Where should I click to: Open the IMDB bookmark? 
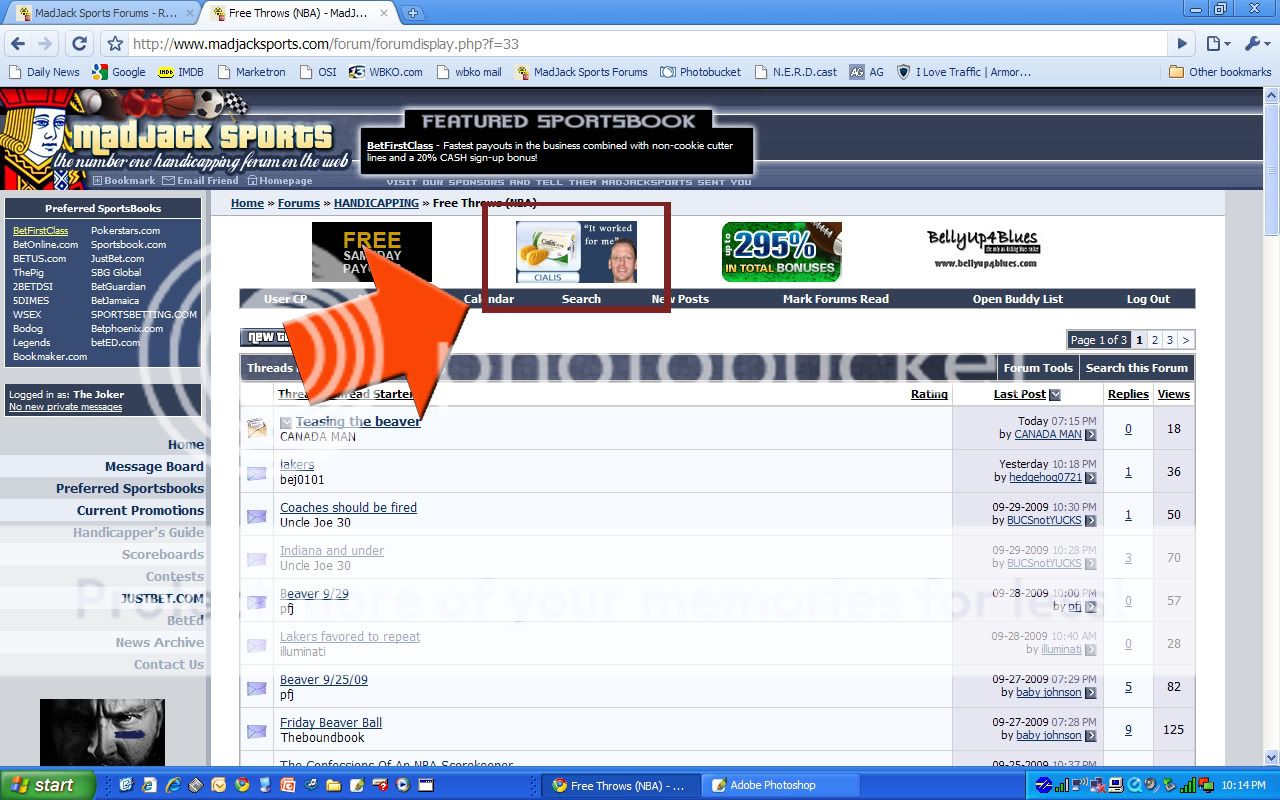click(x=181, y=72)
